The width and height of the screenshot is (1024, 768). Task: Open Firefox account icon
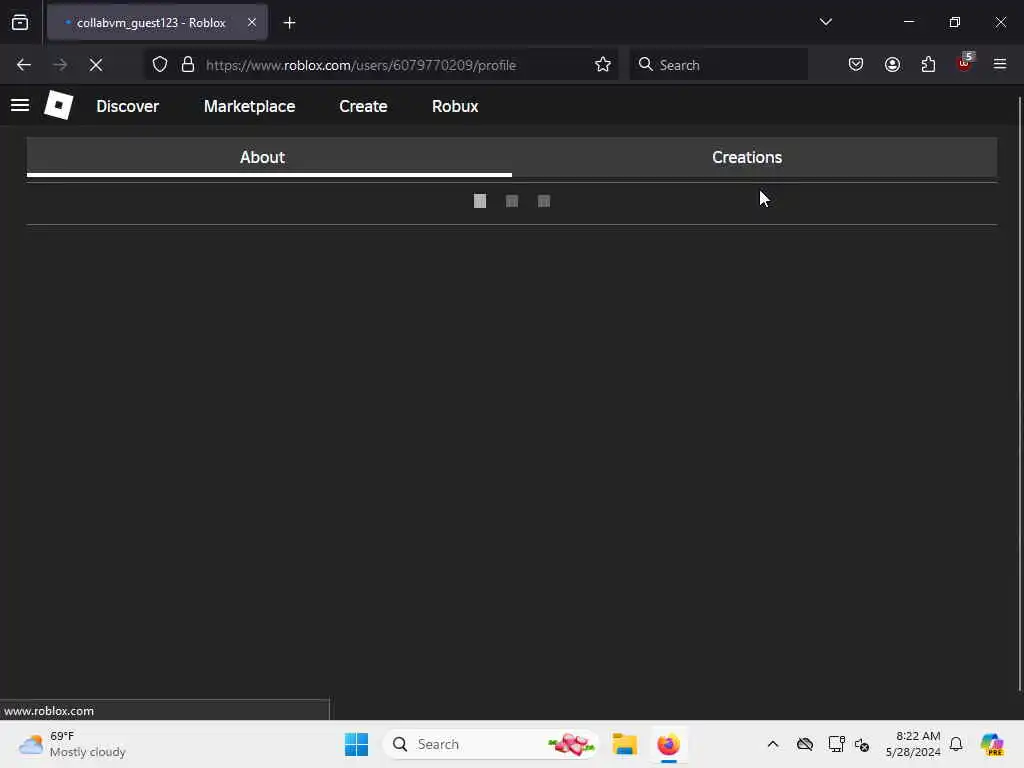pos(892,65)
